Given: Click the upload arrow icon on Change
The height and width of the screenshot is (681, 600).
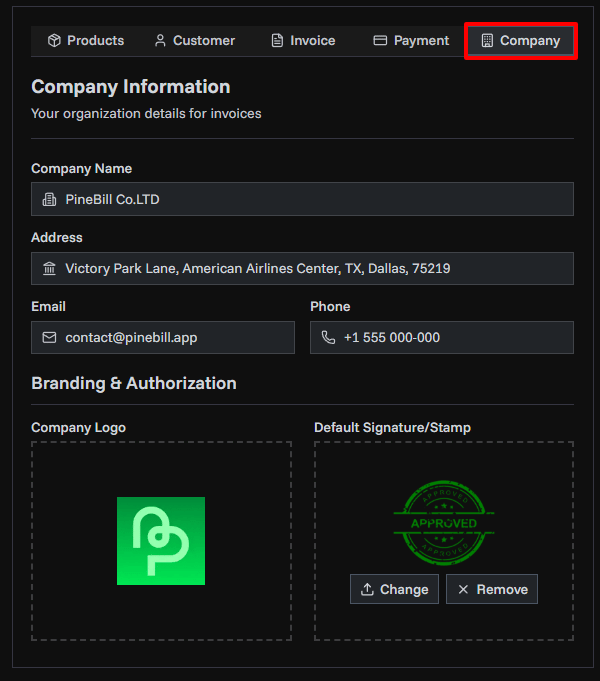Looking at the screenshot, I should tap(367, 589).
